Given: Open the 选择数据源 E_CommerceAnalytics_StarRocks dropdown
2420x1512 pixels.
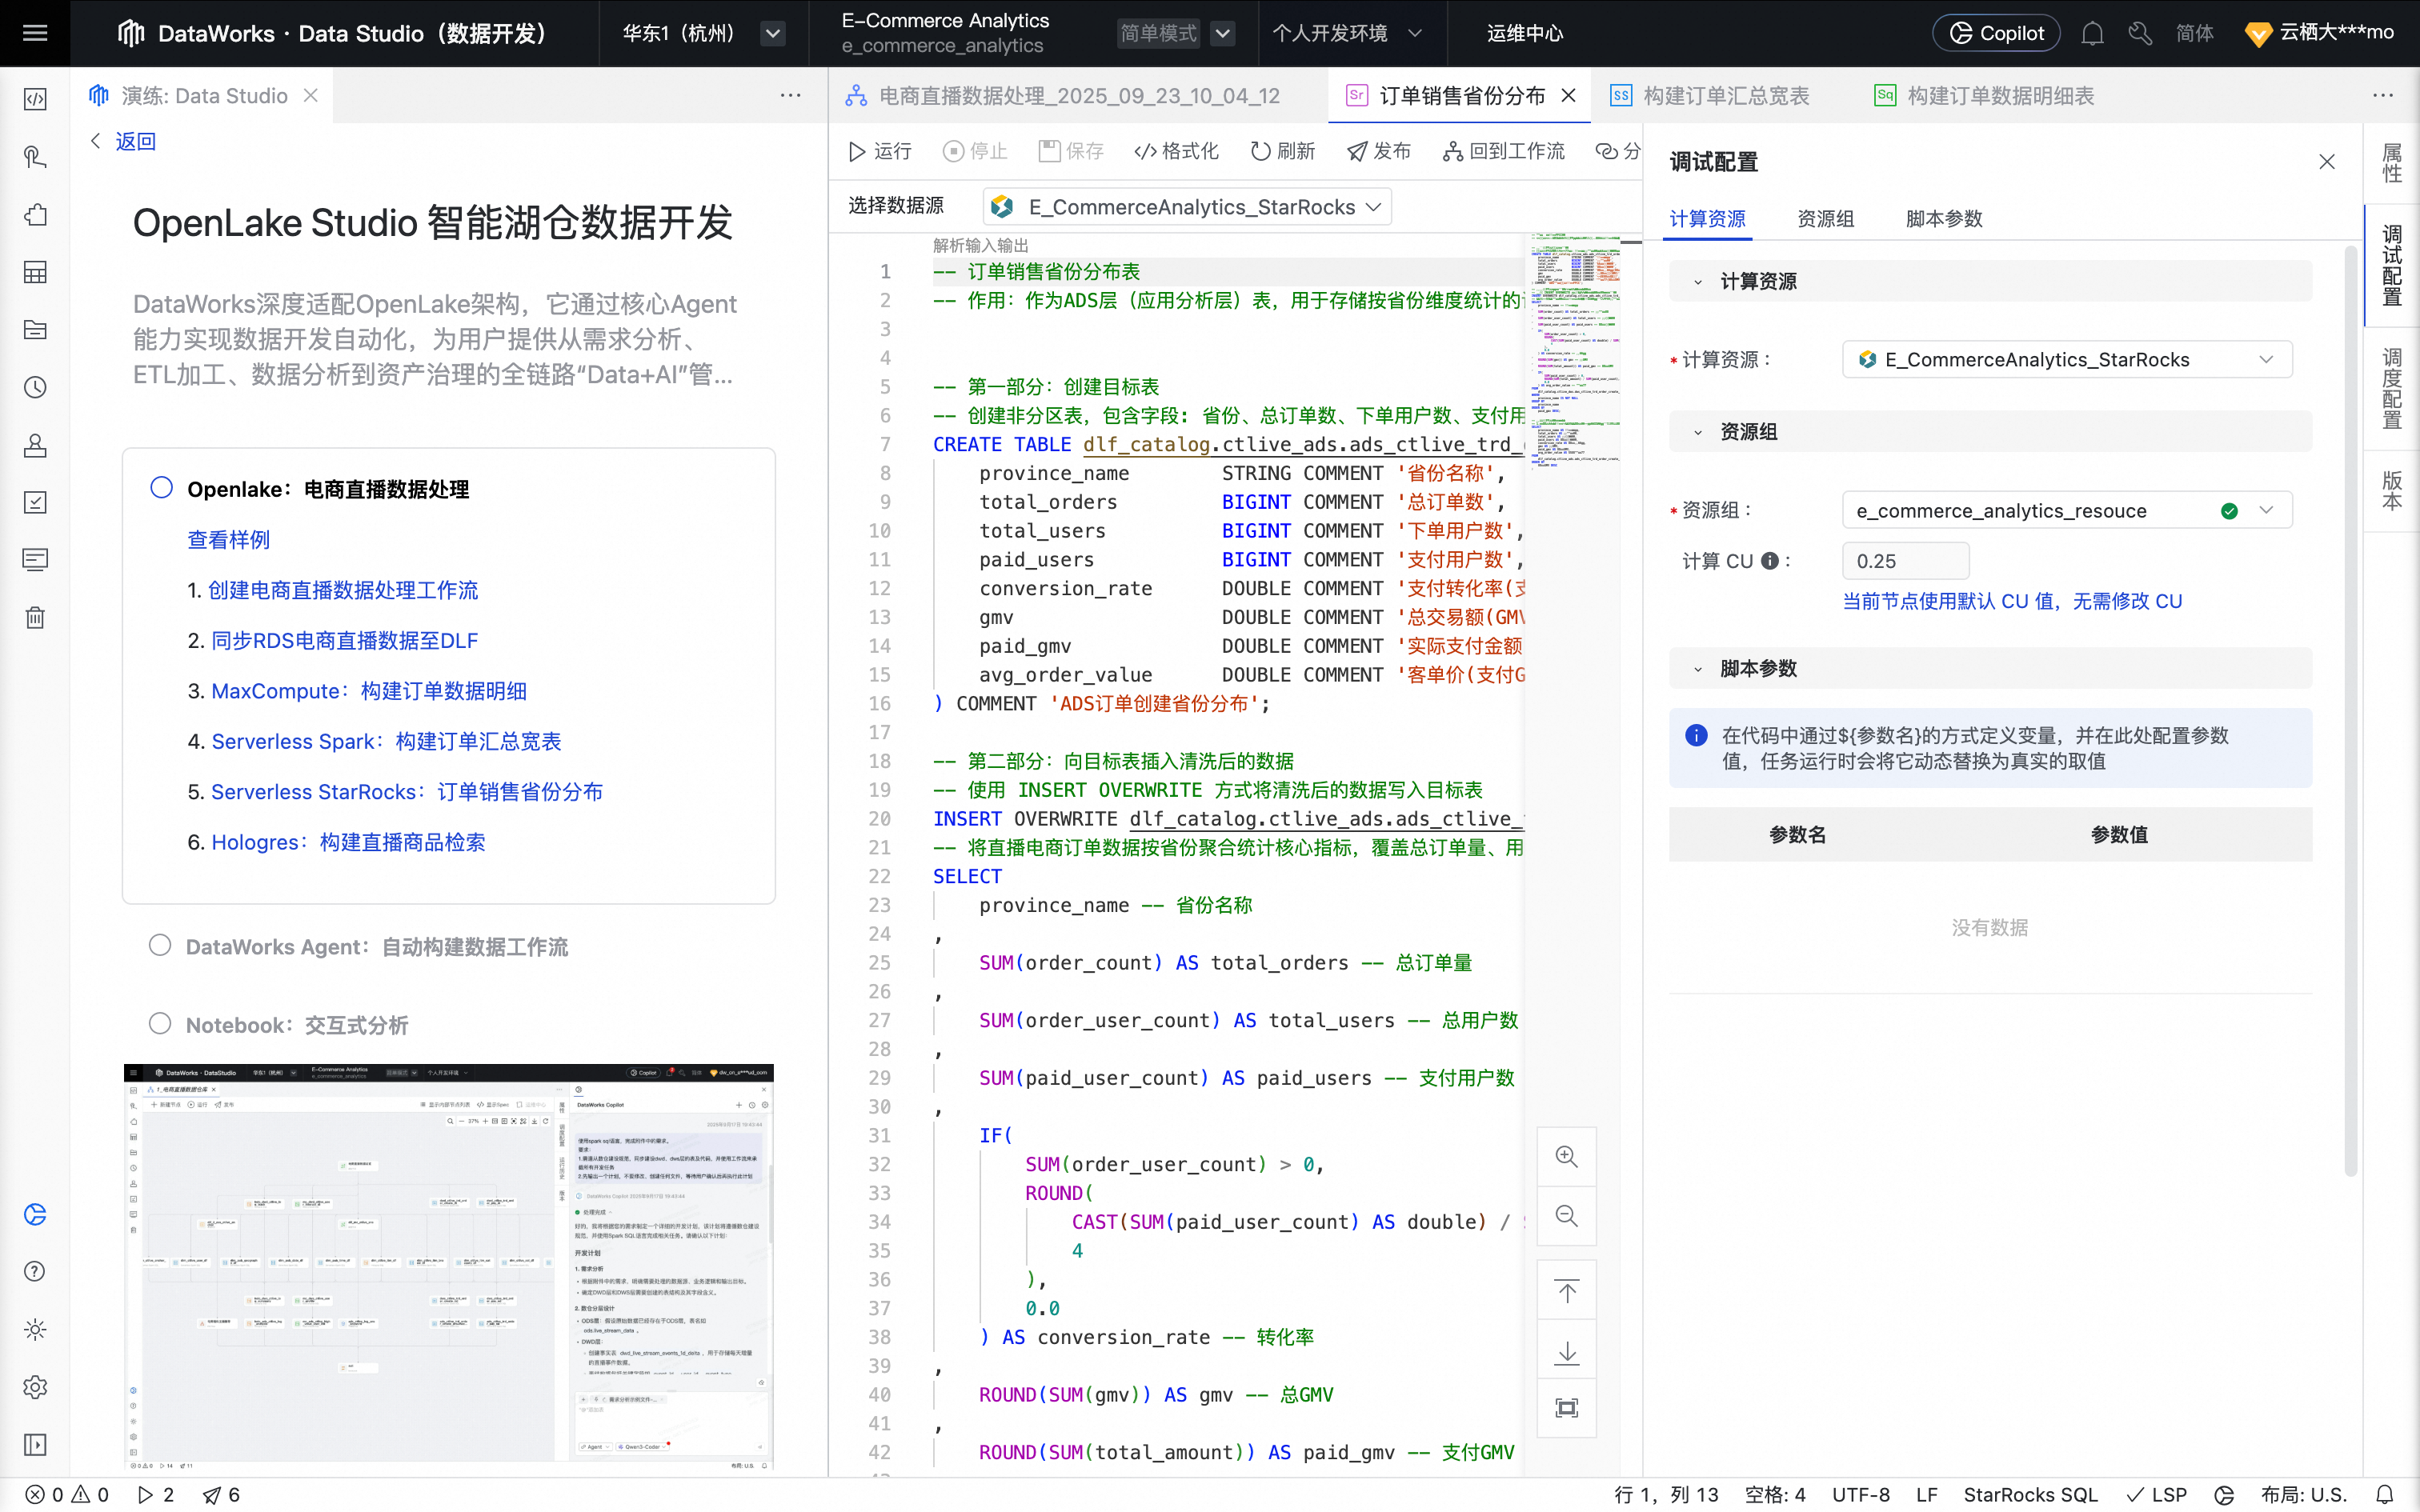Looking at the screenshot, I should (x=1187, y=207).
